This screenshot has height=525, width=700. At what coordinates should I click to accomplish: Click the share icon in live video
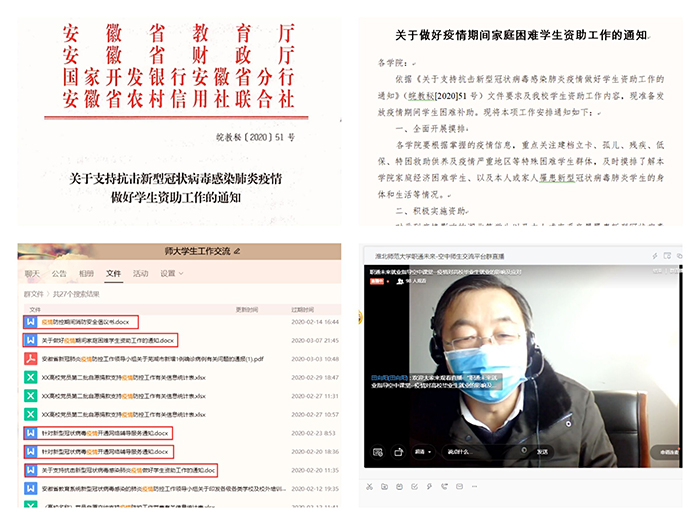pos(400,451)
